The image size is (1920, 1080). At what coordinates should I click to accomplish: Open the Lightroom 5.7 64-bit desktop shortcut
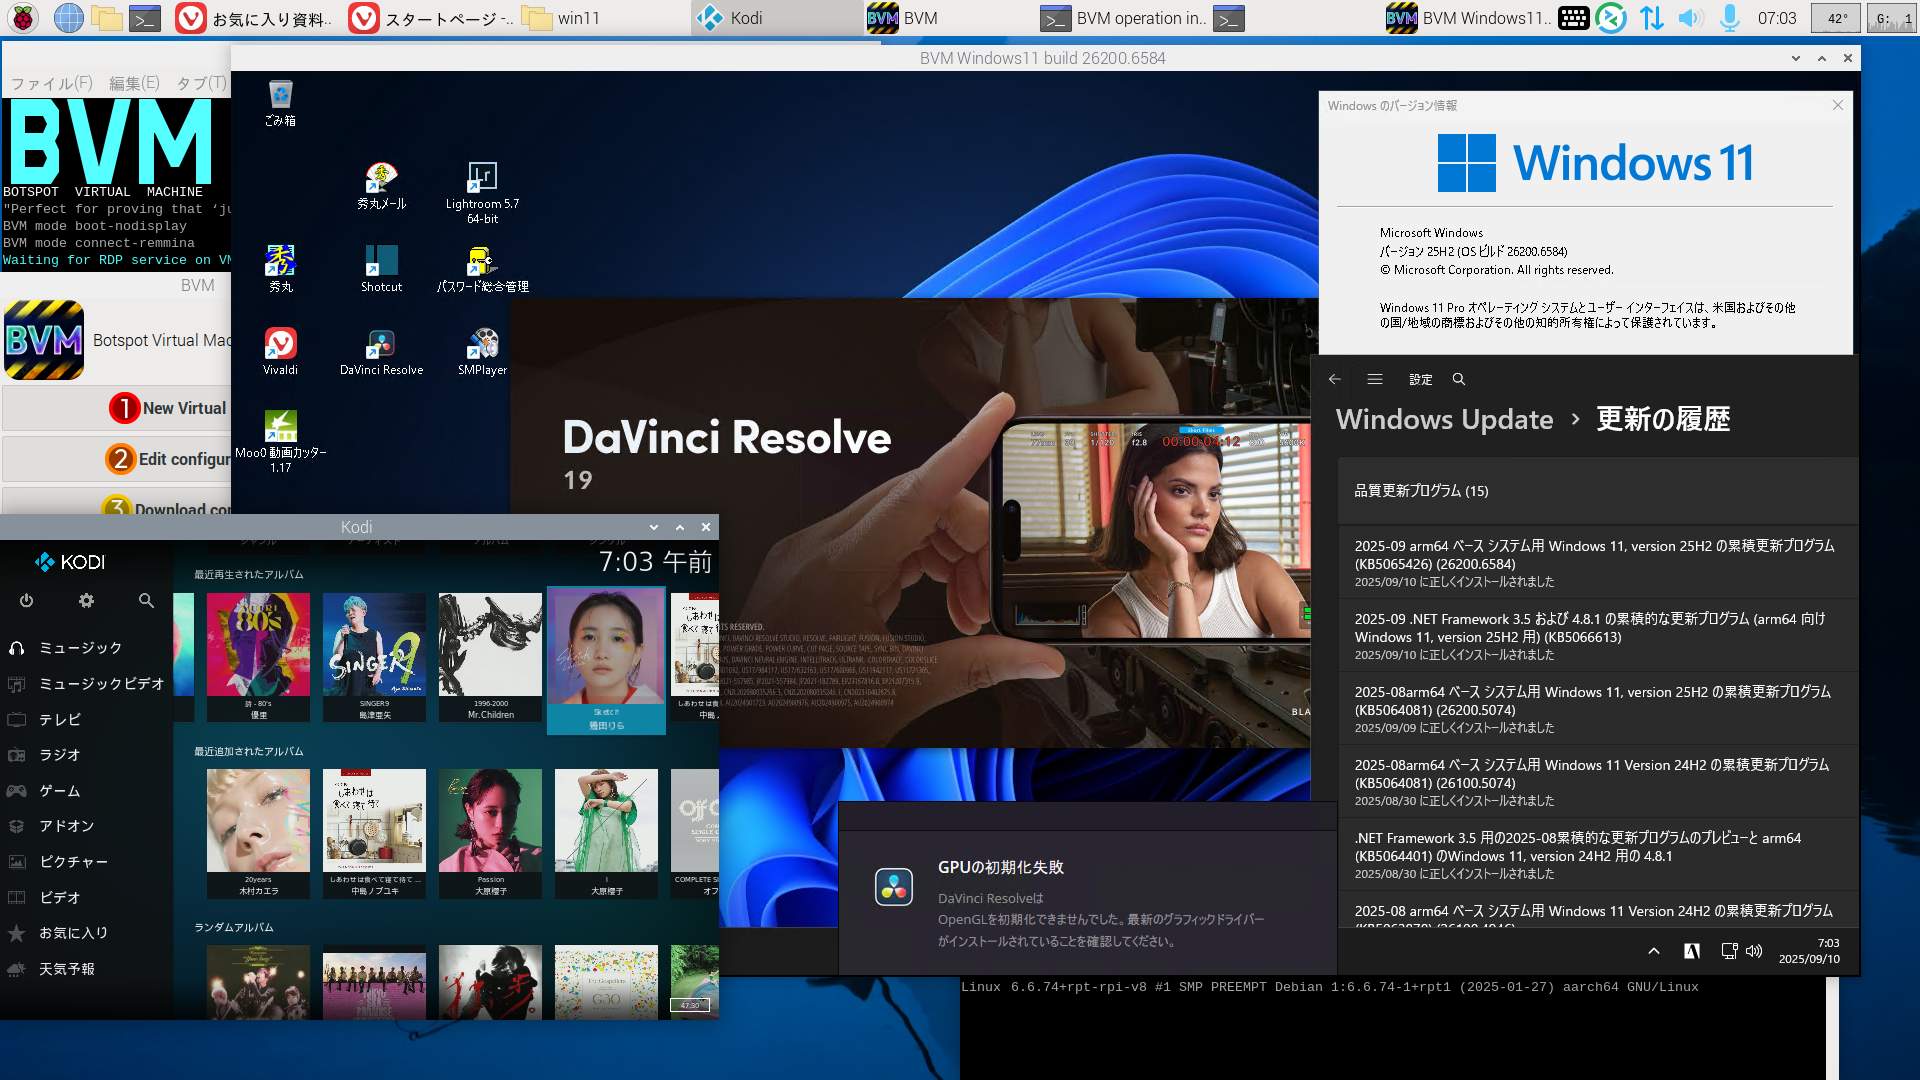click(x=482, y=192)
